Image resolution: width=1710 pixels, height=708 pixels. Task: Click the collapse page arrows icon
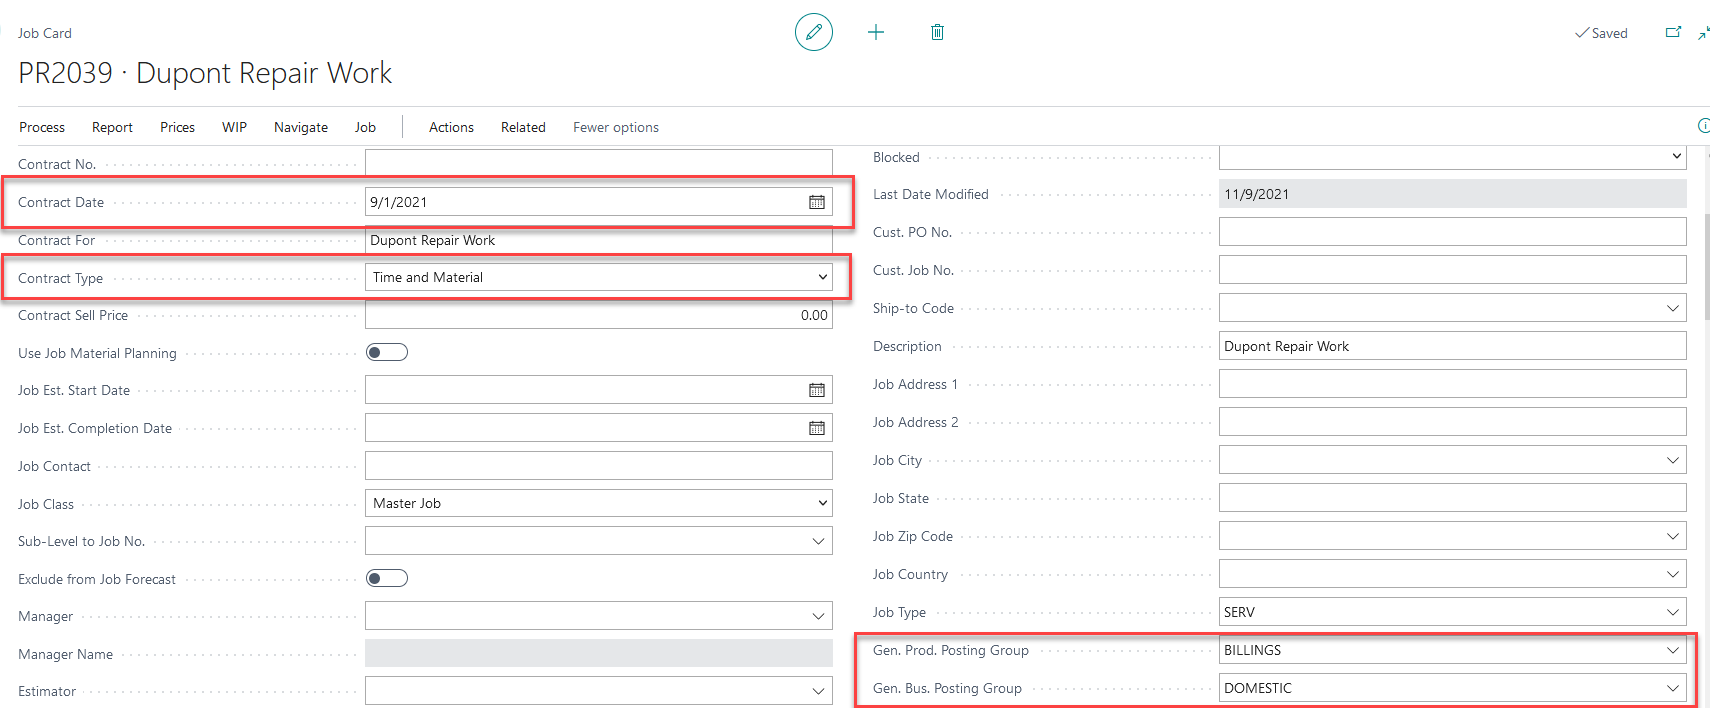(1703, 33)
